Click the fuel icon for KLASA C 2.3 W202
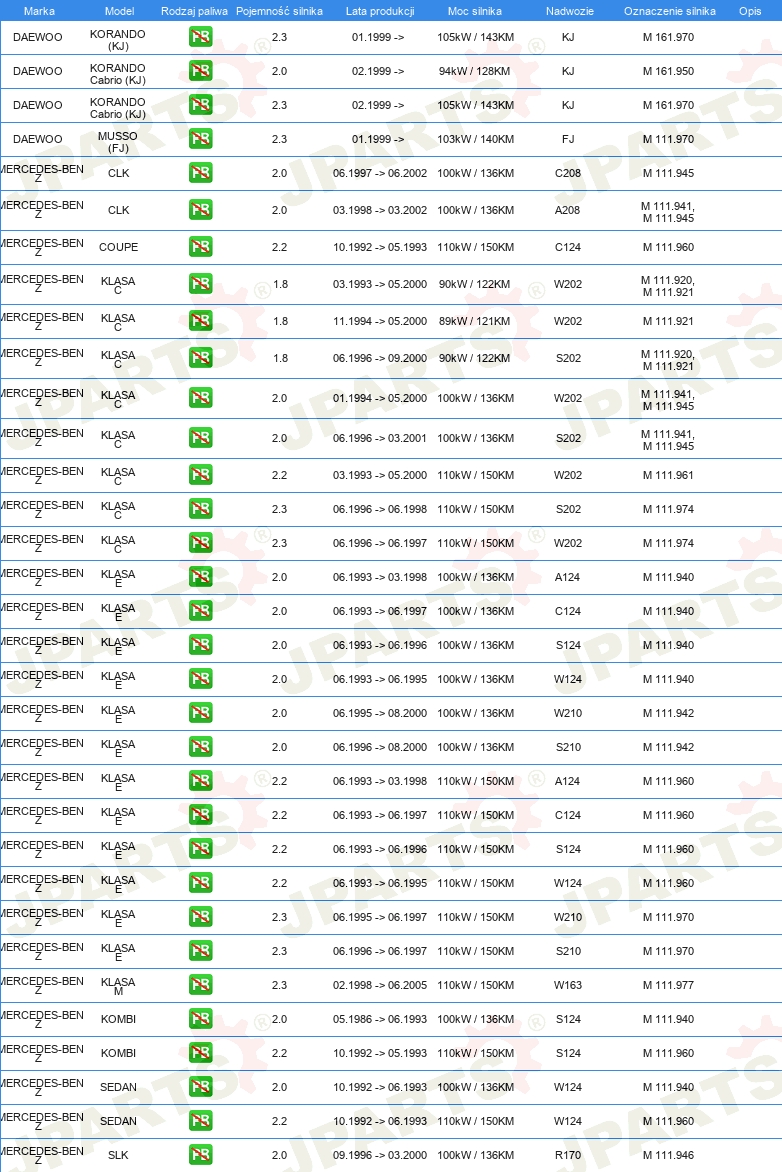The width and height of the screenshot is (782, 1172). pos(200,543)
